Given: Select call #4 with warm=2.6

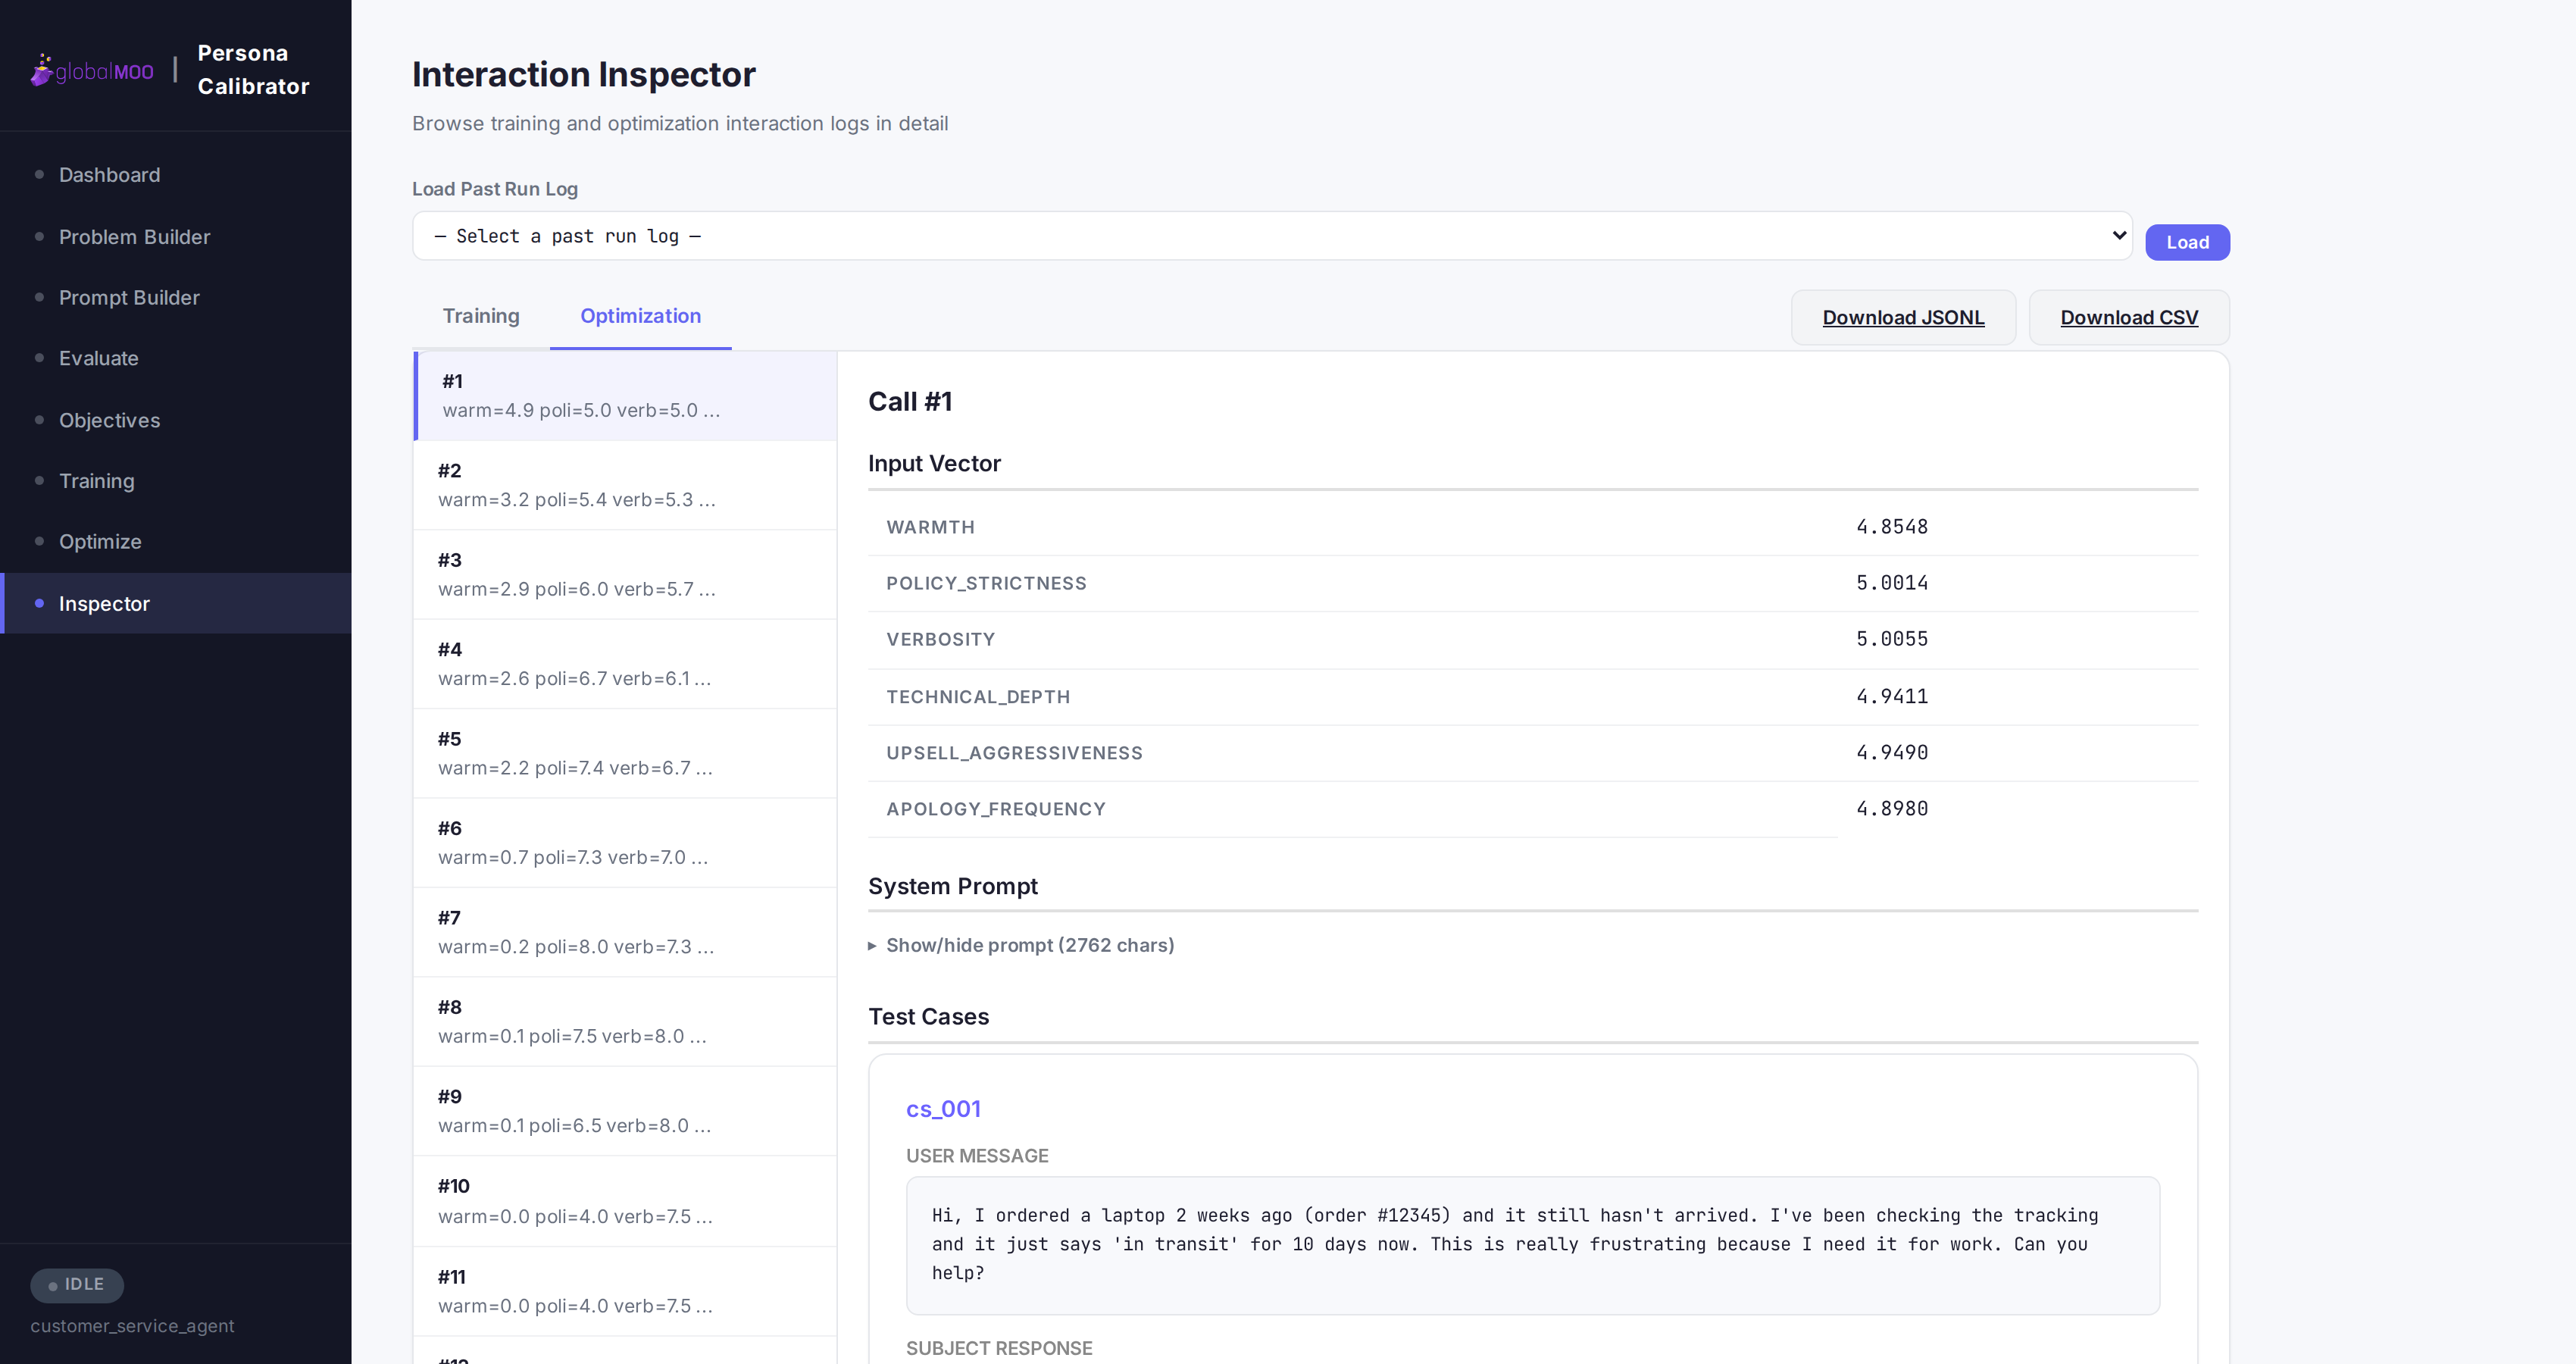Looking at the screenshot, I should [x=625, y=664].
